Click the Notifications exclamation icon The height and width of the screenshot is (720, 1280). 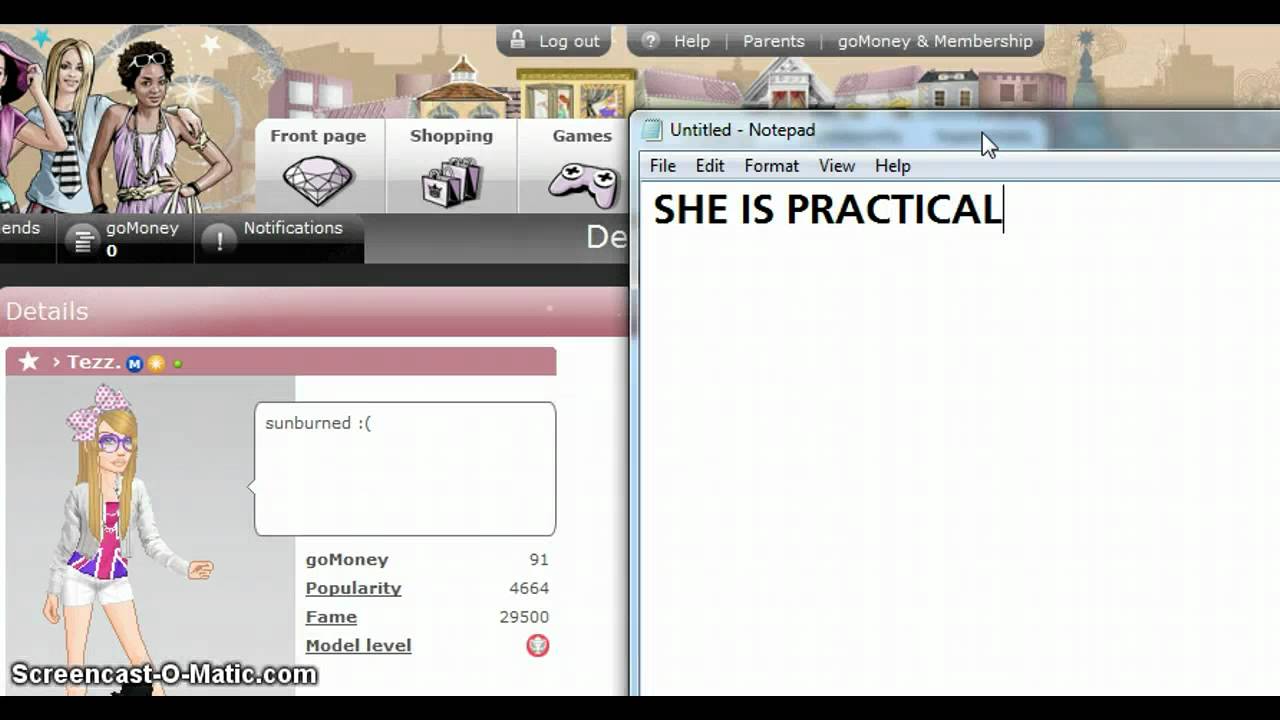pos(219,240)
